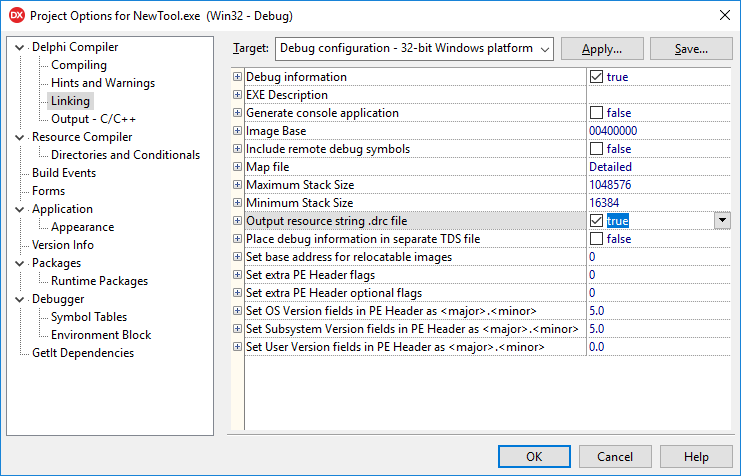The image size is (741, 476).
Task: Expand the Generate console application row
Action: pyautogui.click(x=237, y=113)
